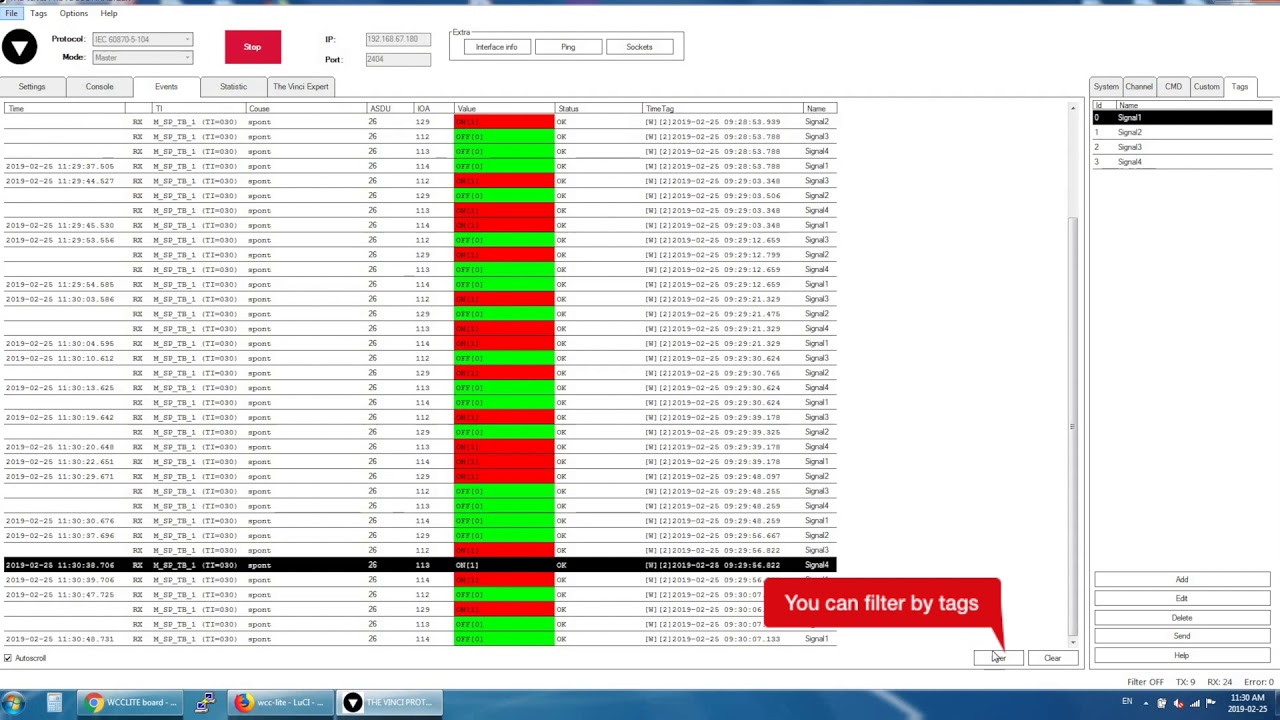Screen dimensions: 1280x720
Task: Click green value cell of 11:29:37.505 row
Action: point(504,166)
